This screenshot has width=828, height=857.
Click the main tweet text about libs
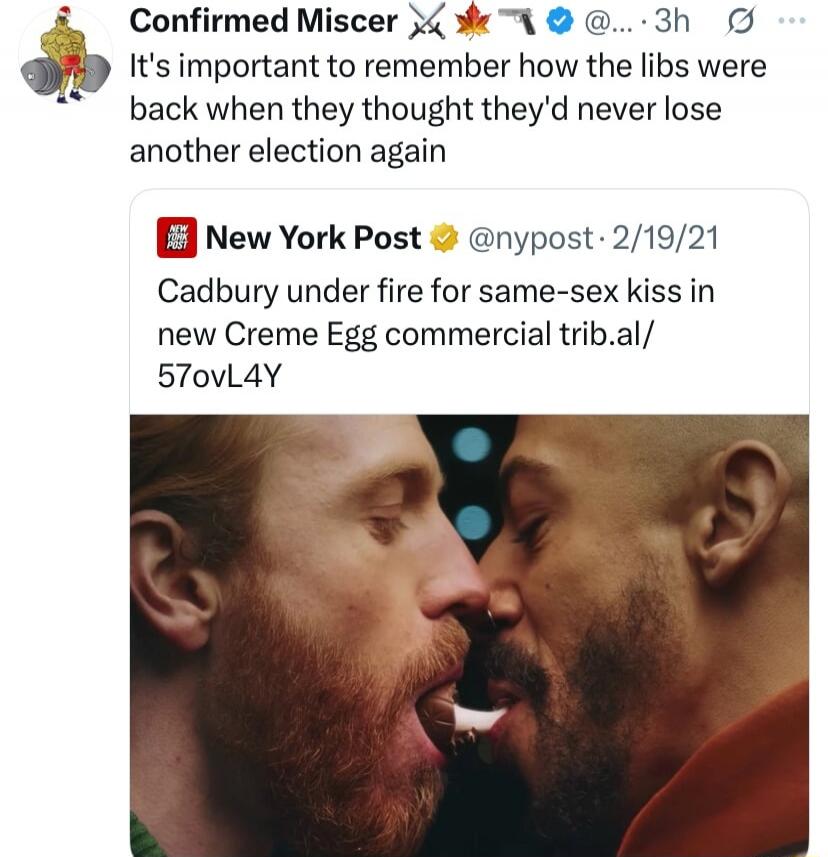click(448, 109)
